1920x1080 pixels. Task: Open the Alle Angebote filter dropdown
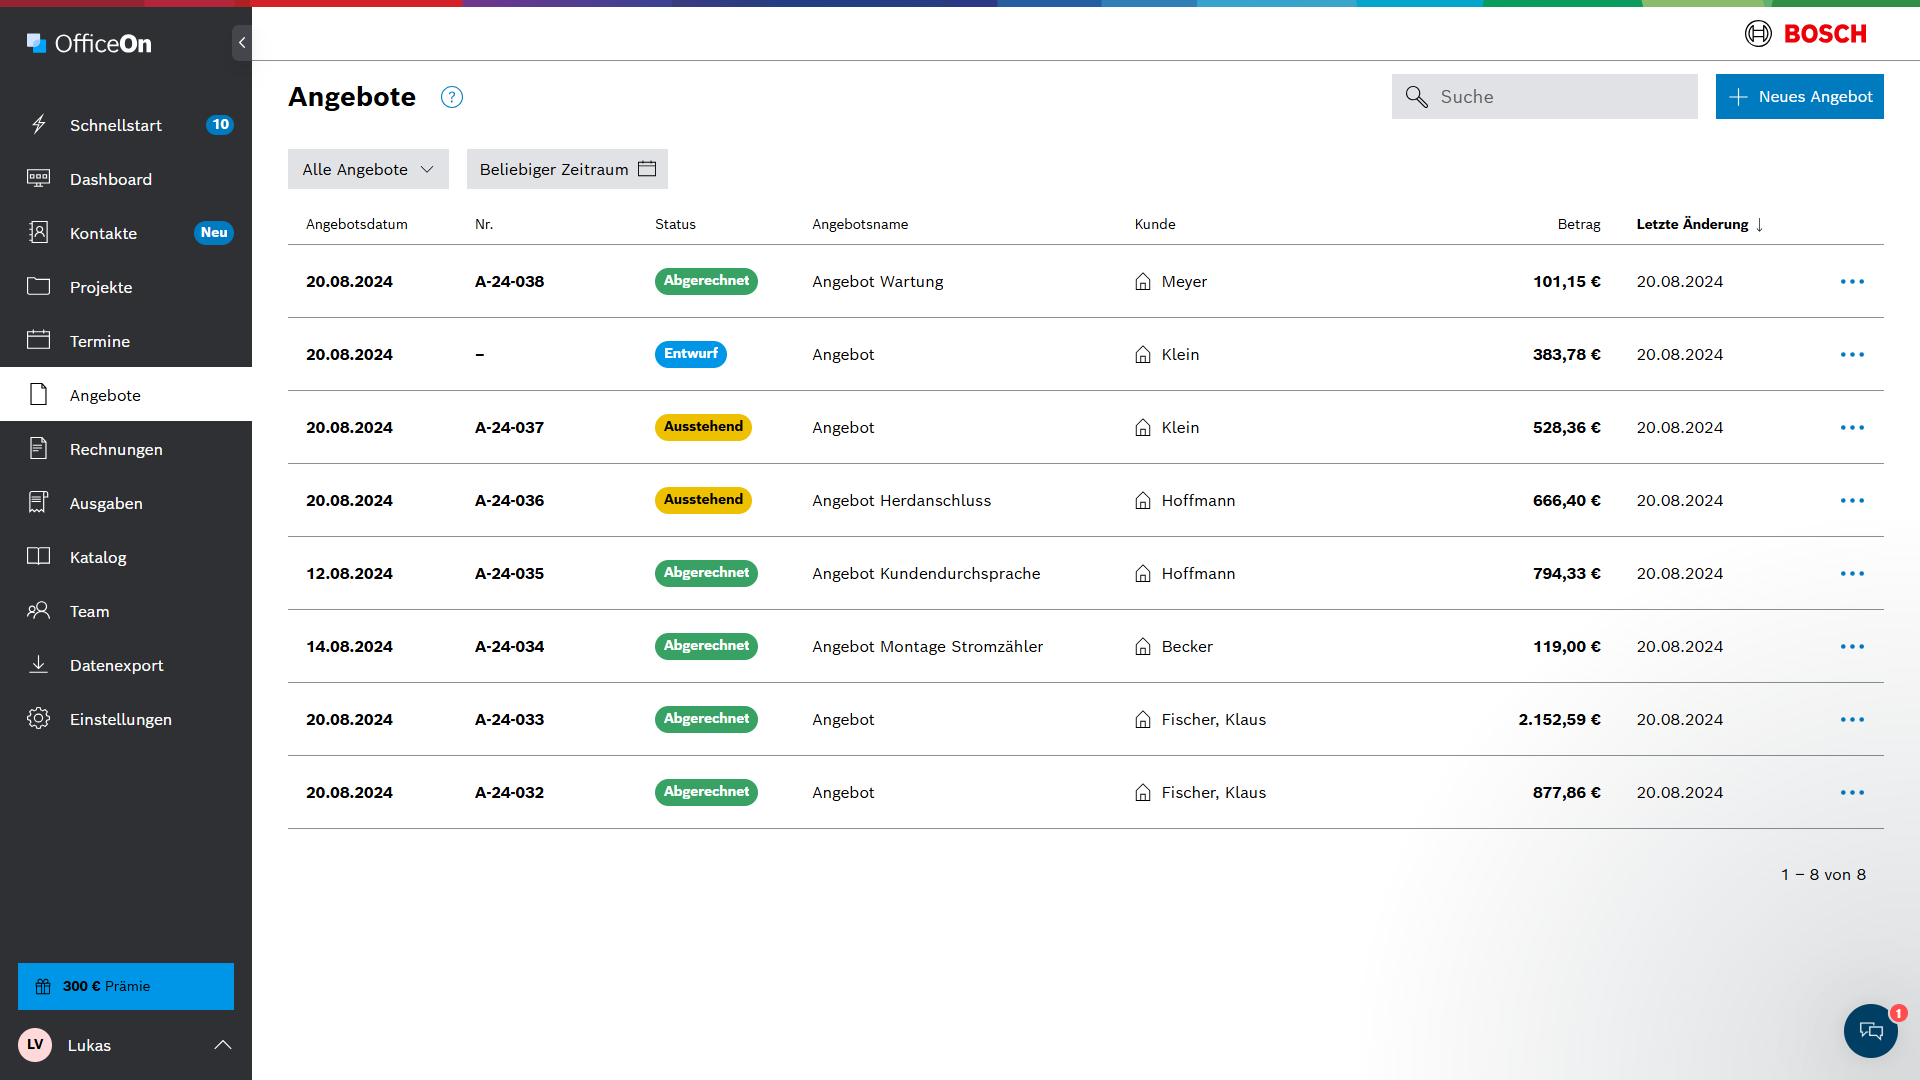tap(367, 169)
